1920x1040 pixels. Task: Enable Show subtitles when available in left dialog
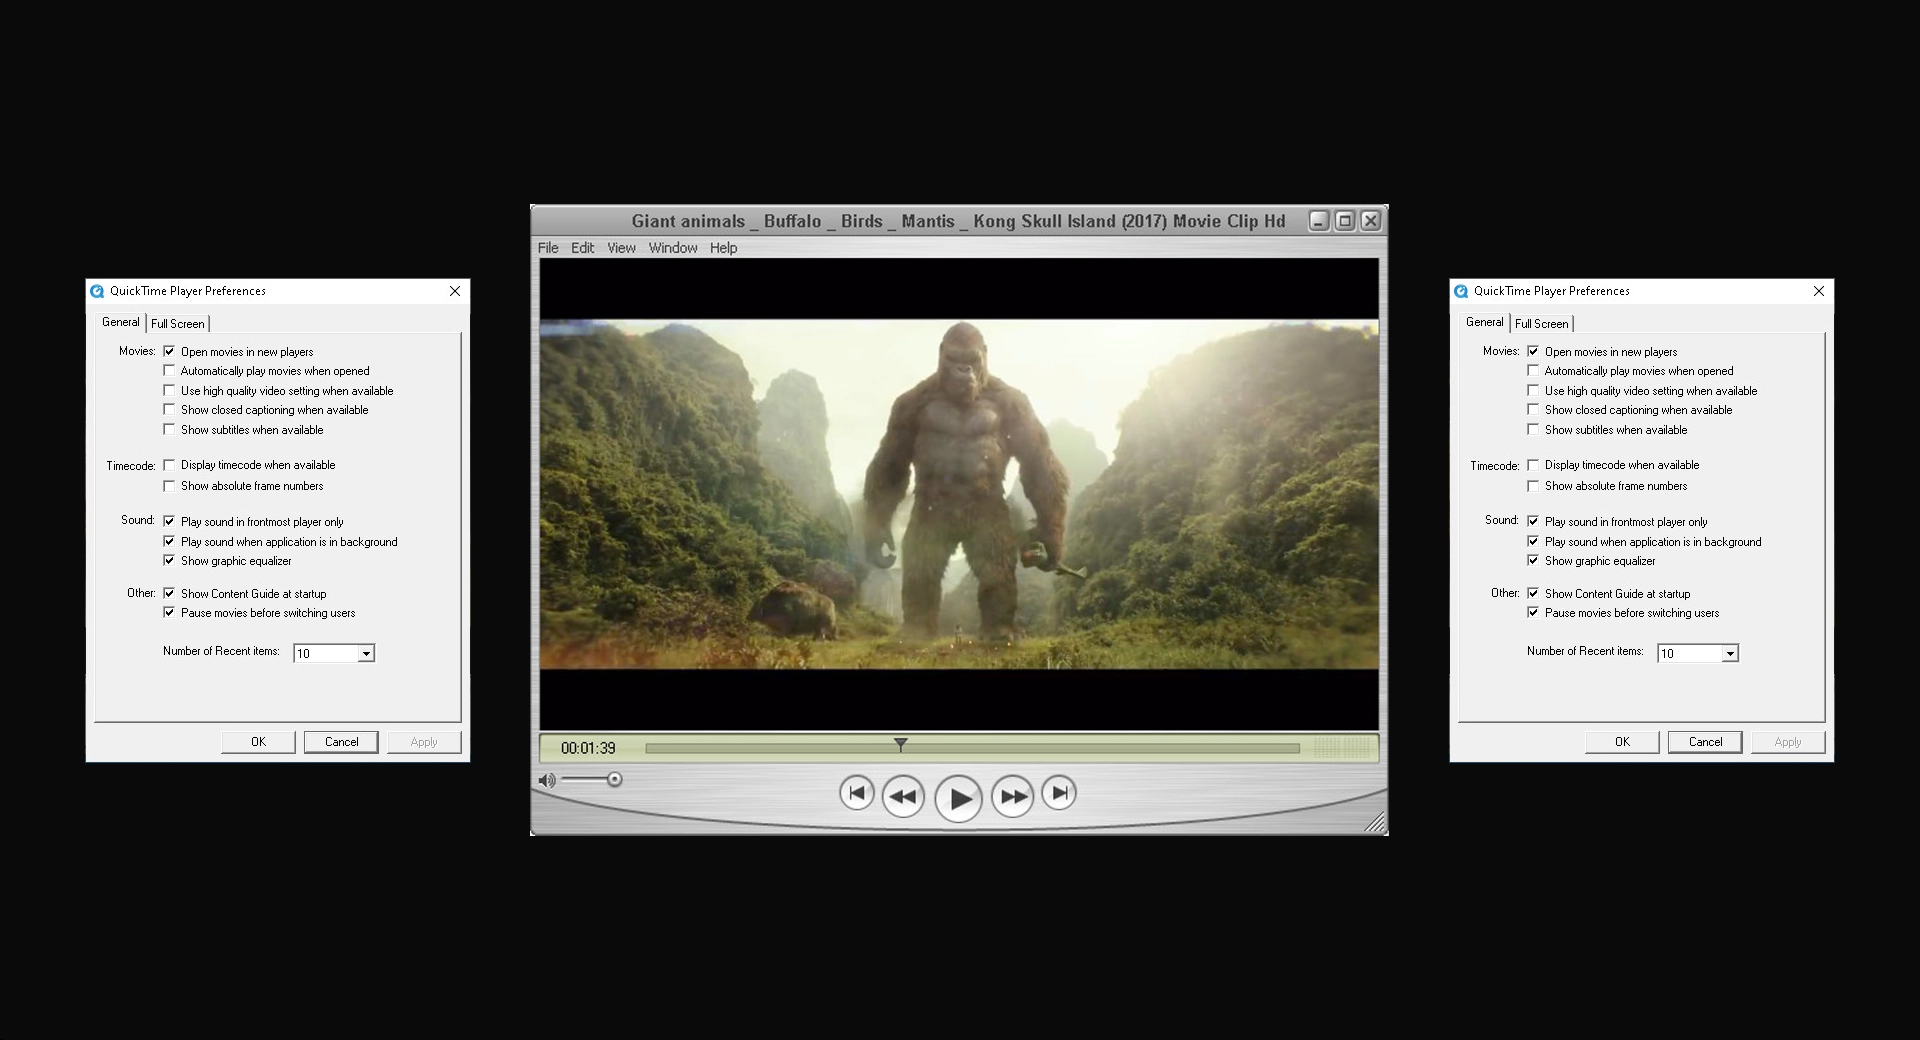click(x=170, y=429)
